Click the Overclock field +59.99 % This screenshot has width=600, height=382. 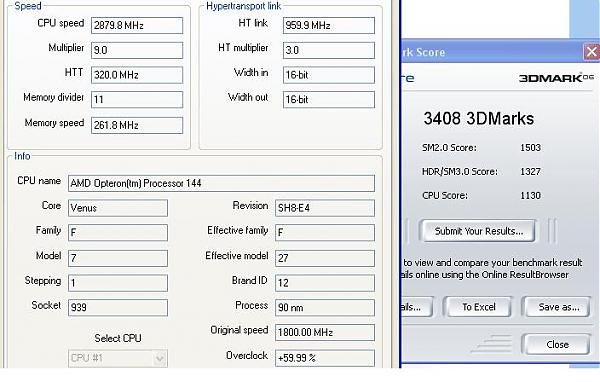click(x=325, y=358)
